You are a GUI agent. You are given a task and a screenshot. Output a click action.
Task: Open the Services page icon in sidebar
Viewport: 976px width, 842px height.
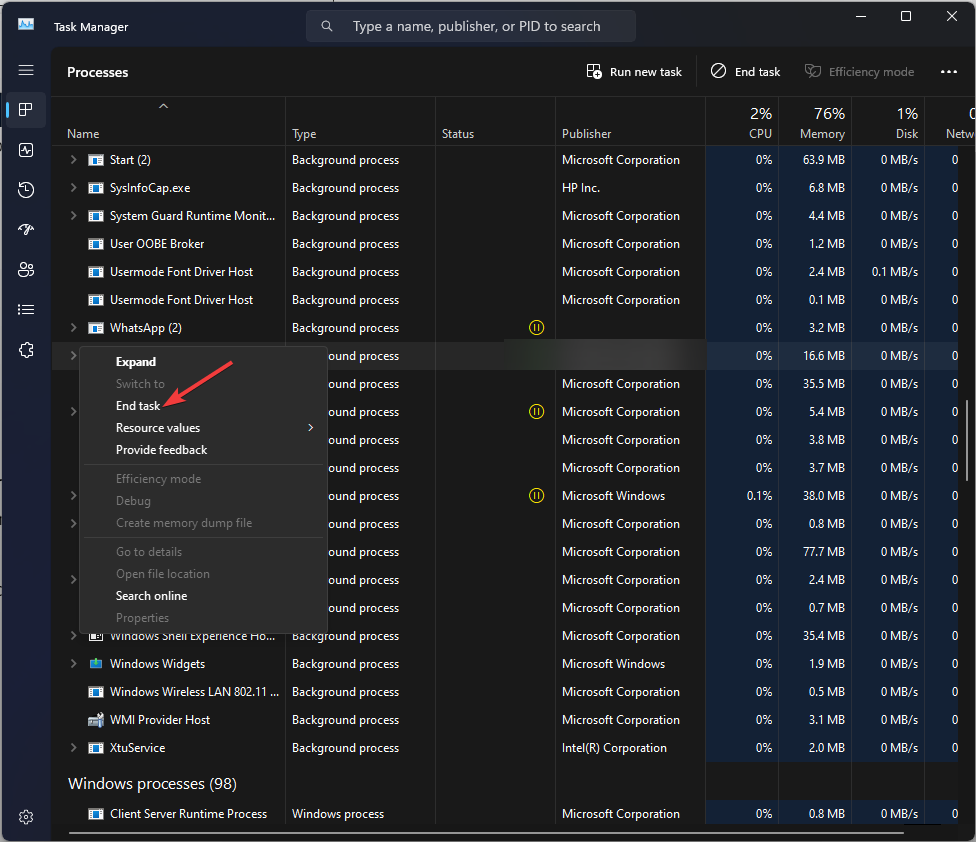26,350
